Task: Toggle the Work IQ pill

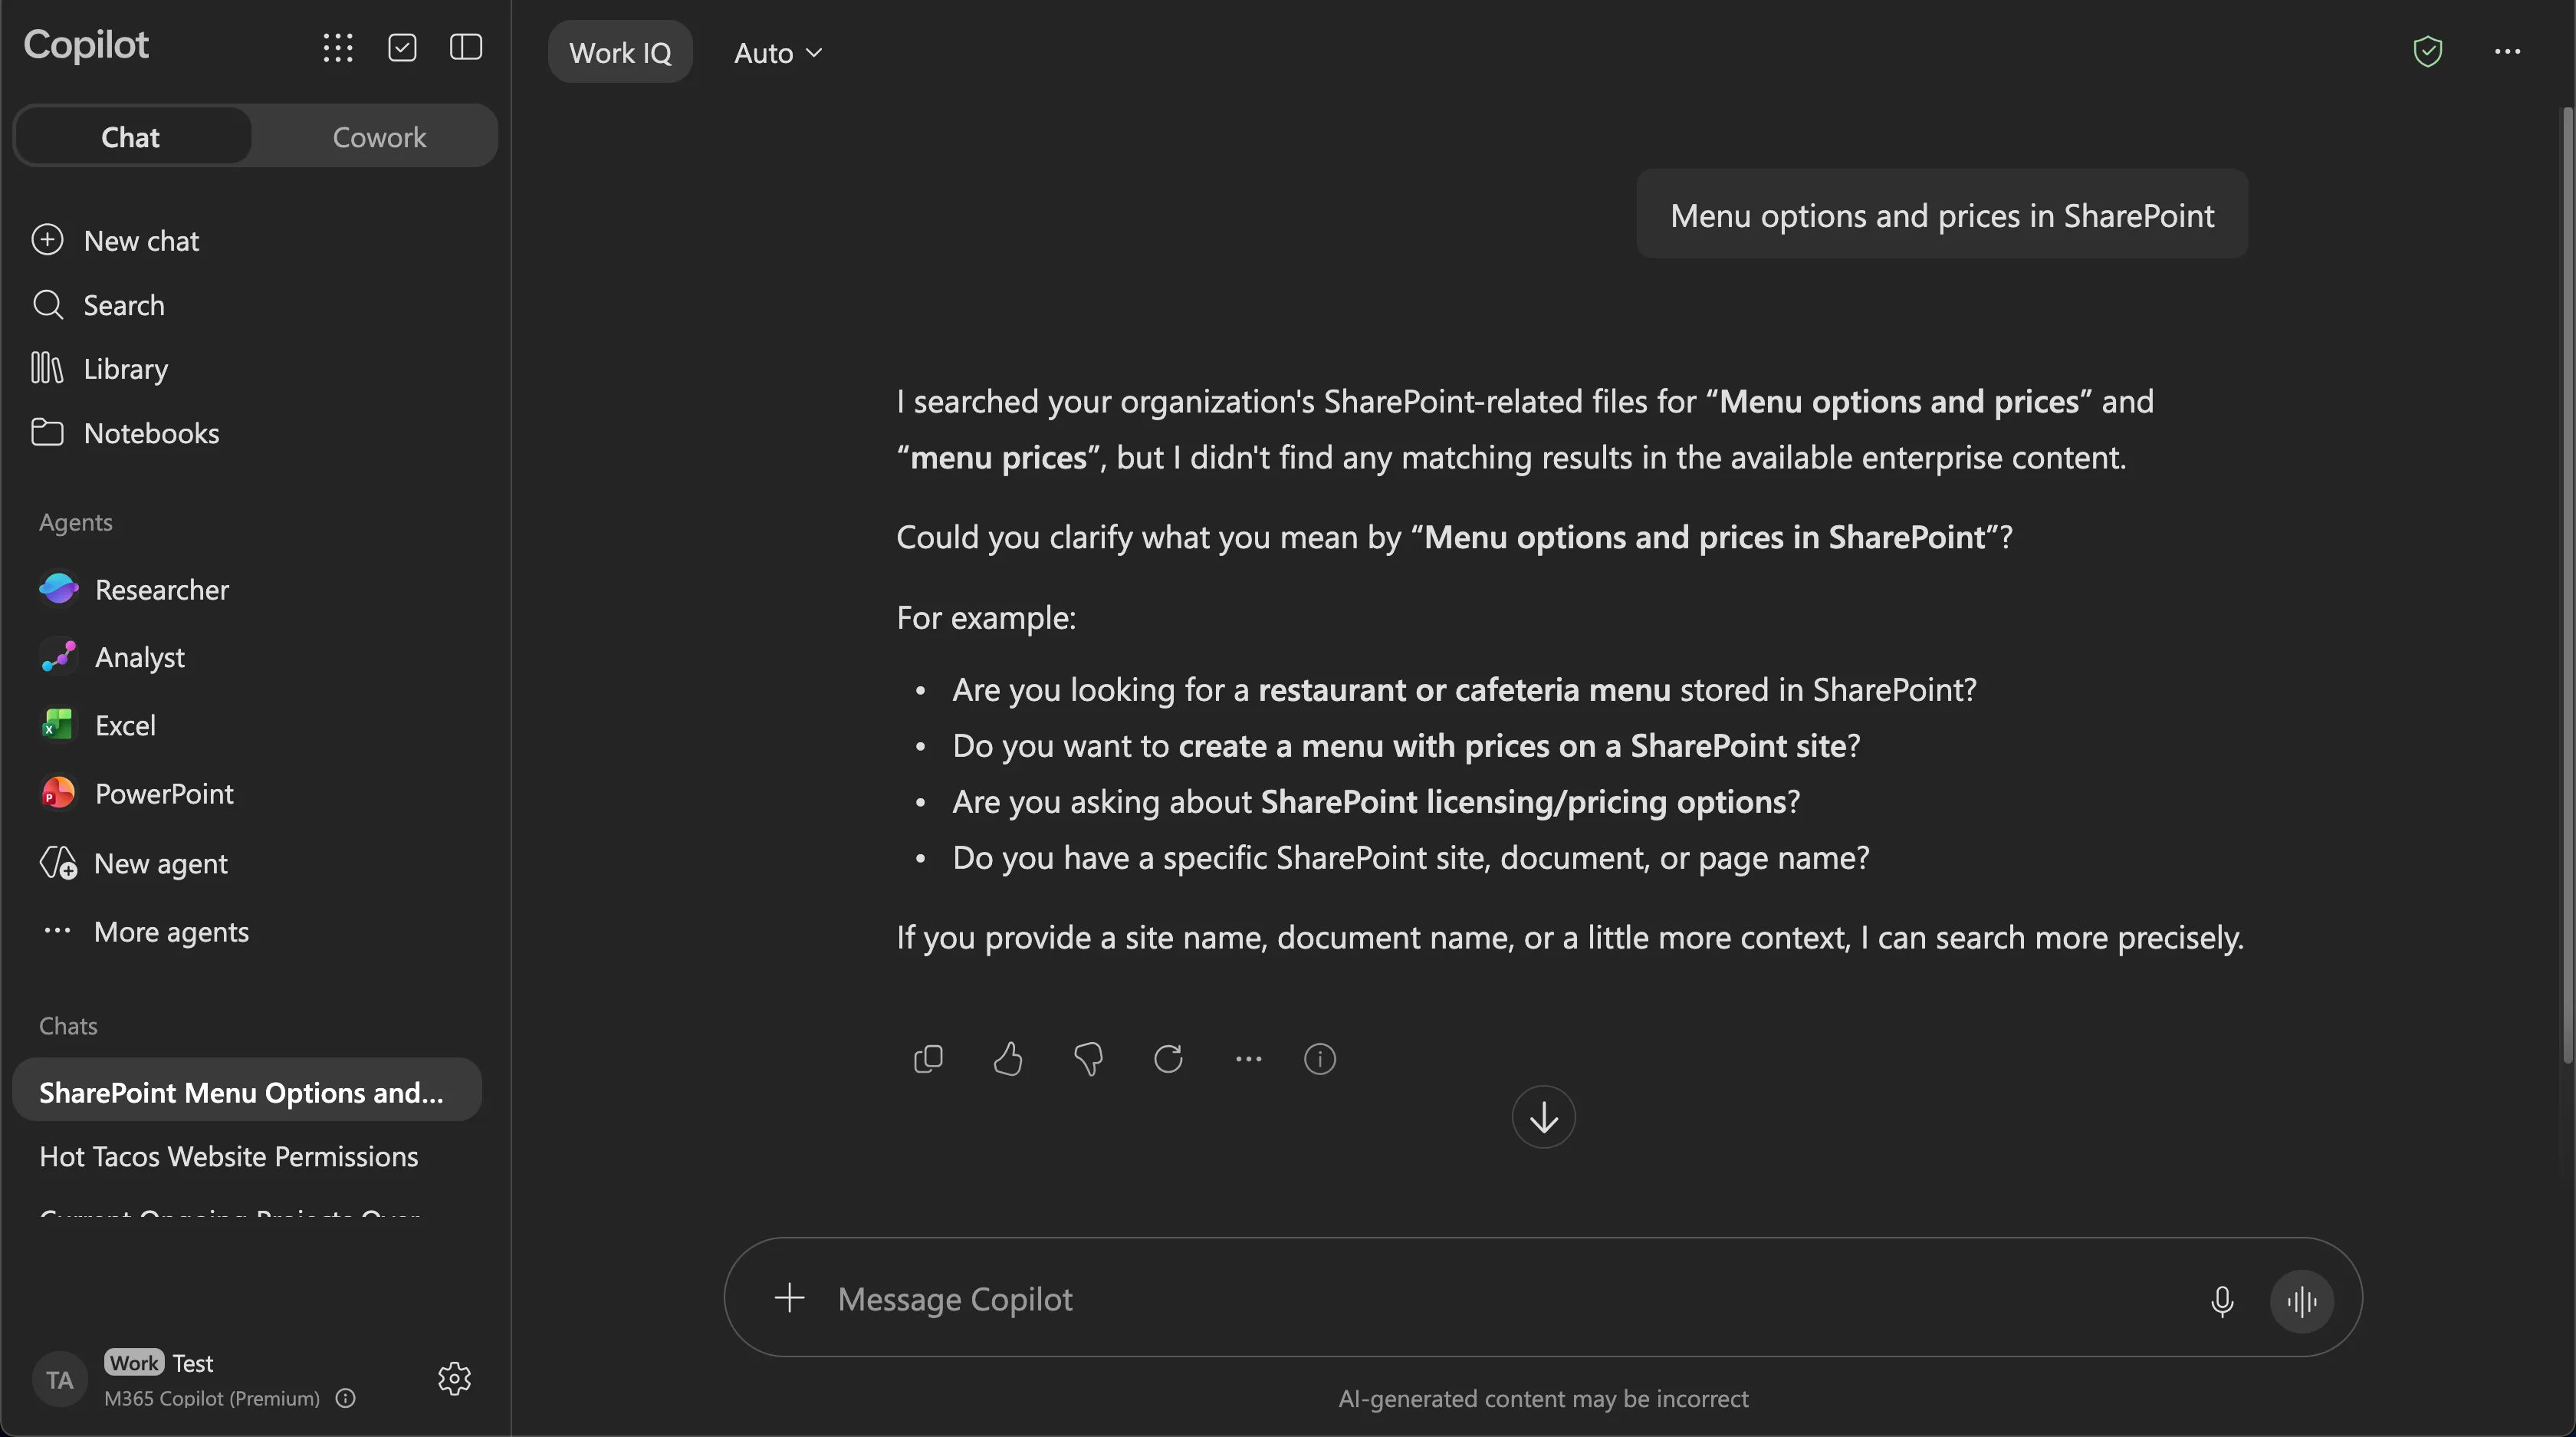Action: (620, 52)
